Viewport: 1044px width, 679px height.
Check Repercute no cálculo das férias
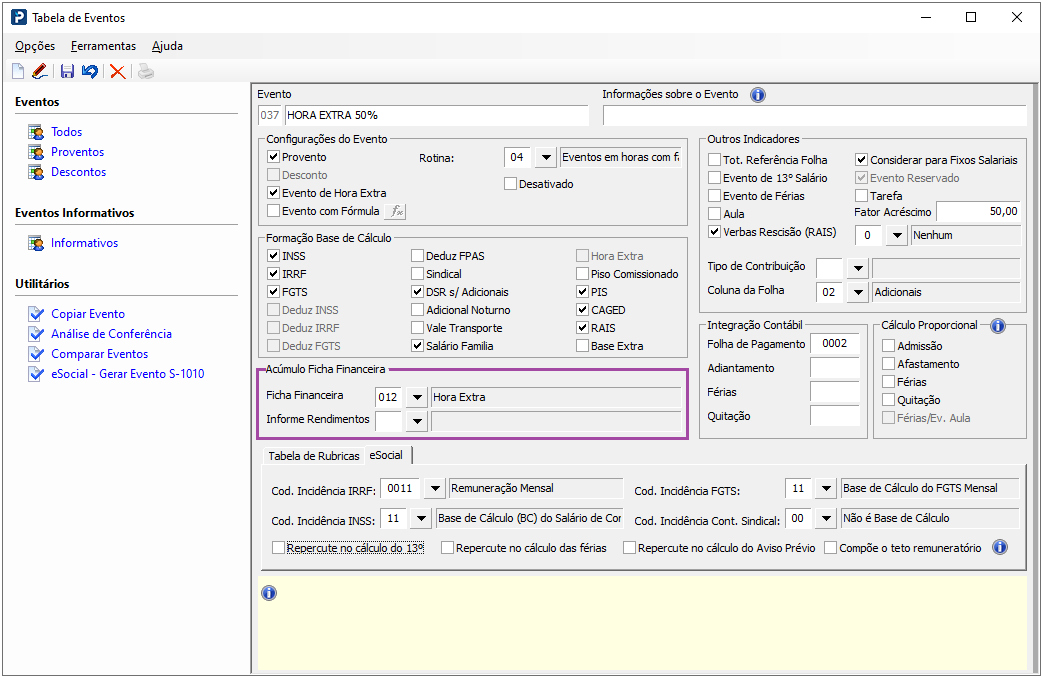pyautogui.click(x=447, y=548)
